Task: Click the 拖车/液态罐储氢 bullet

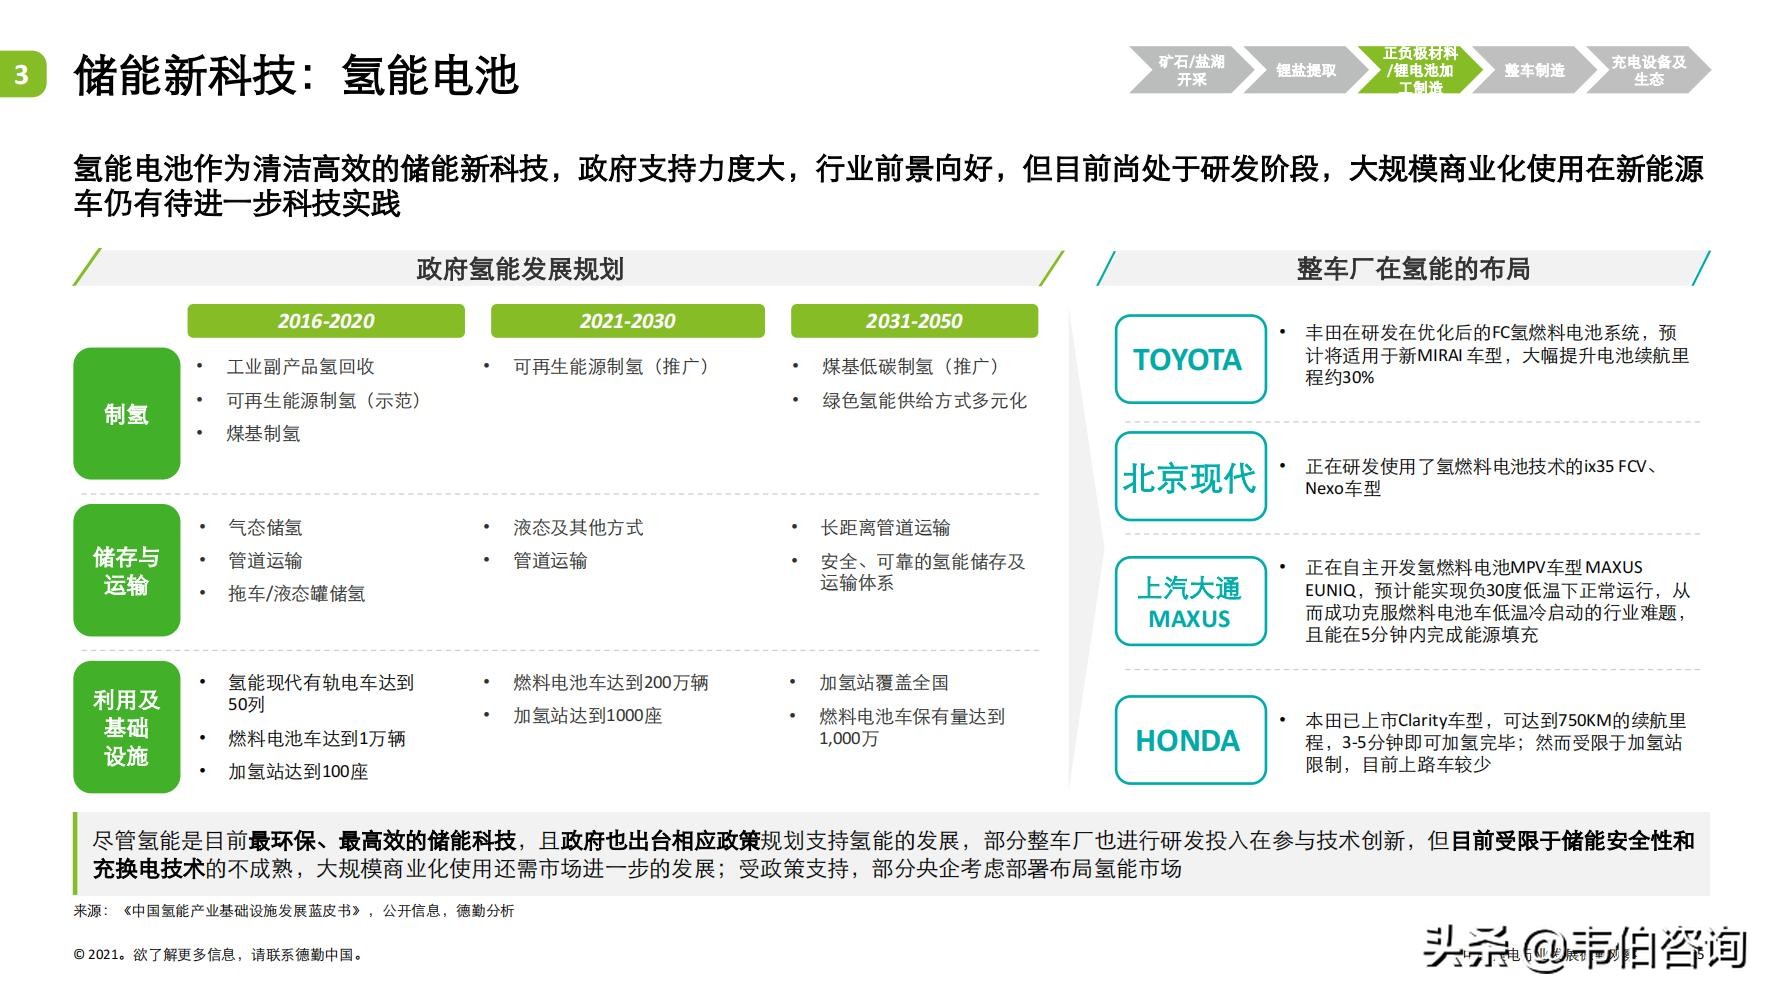Action: pyautogui.click(x=296, y=593)
